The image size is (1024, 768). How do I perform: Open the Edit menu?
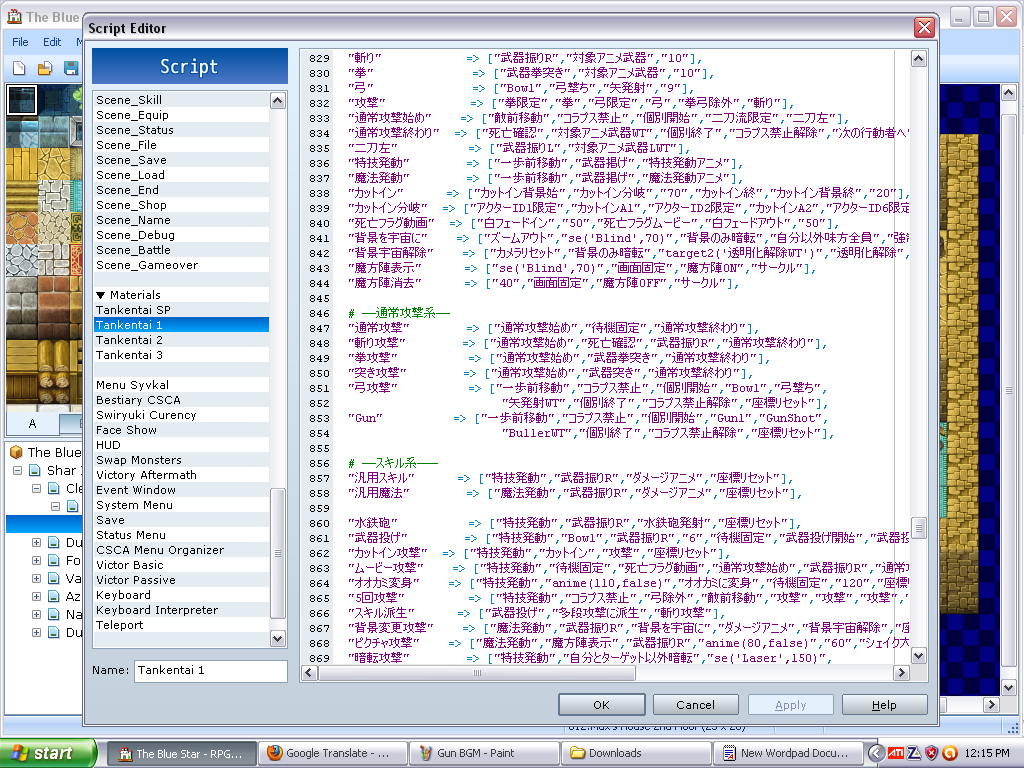coord(52,42)
